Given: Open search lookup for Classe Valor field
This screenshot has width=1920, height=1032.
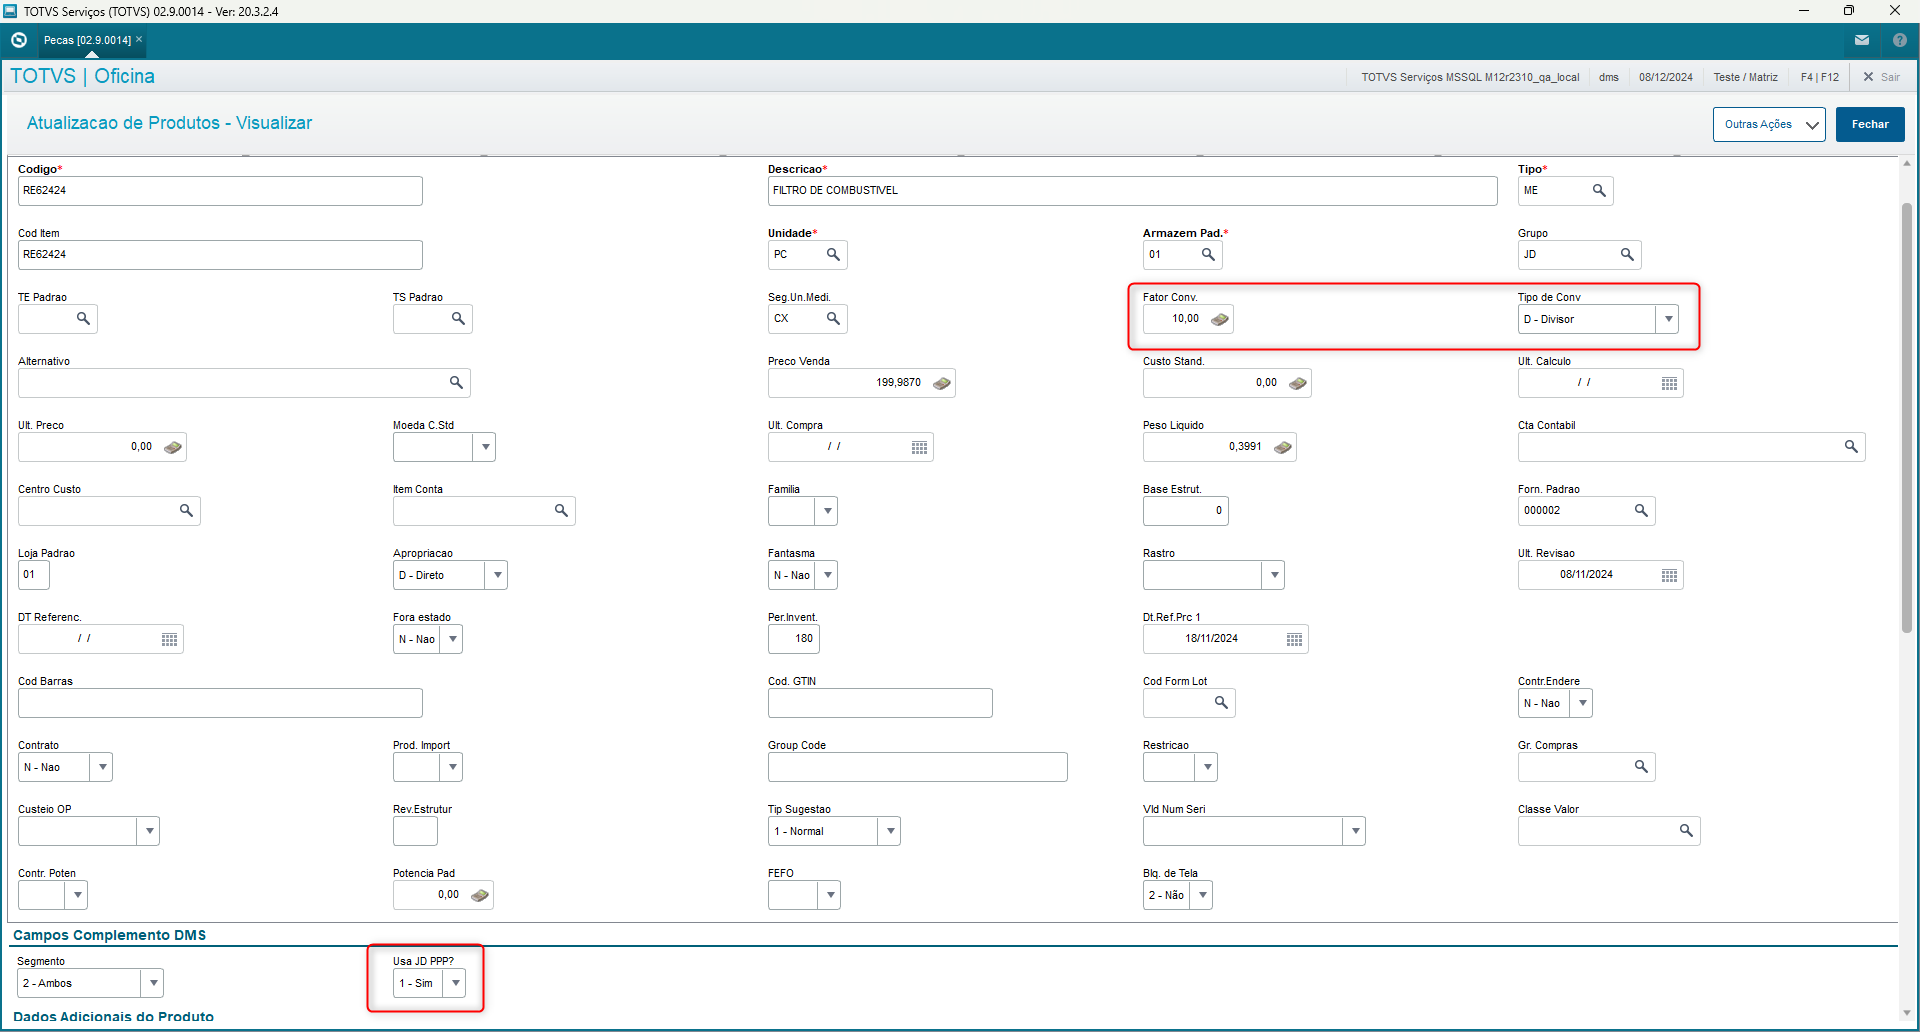Looking at the screenshot, I should pyautogui.click(x=1686, y=831).
